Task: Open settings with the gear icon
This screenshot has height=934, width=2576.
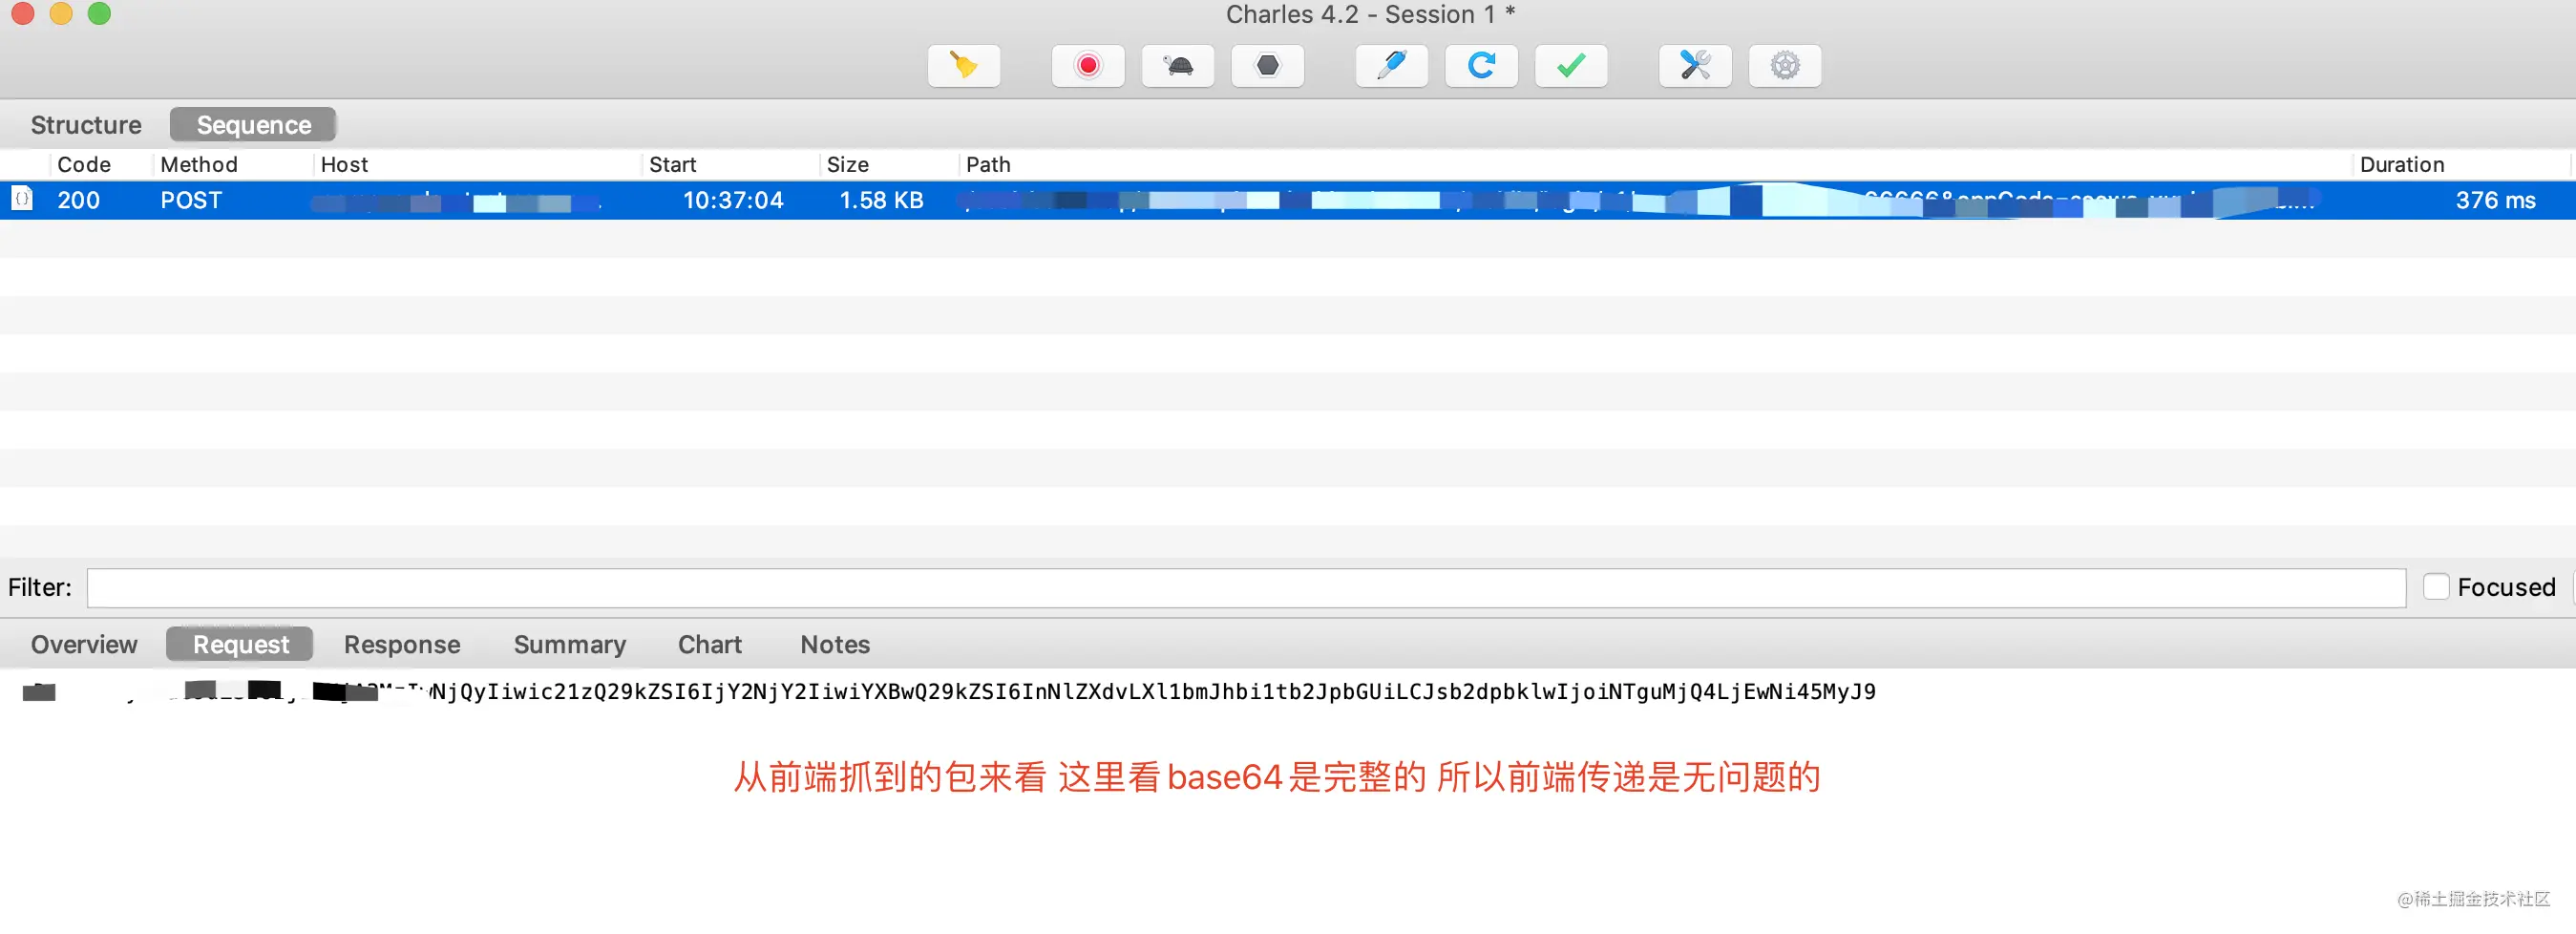Action: tap(1785, 66)
